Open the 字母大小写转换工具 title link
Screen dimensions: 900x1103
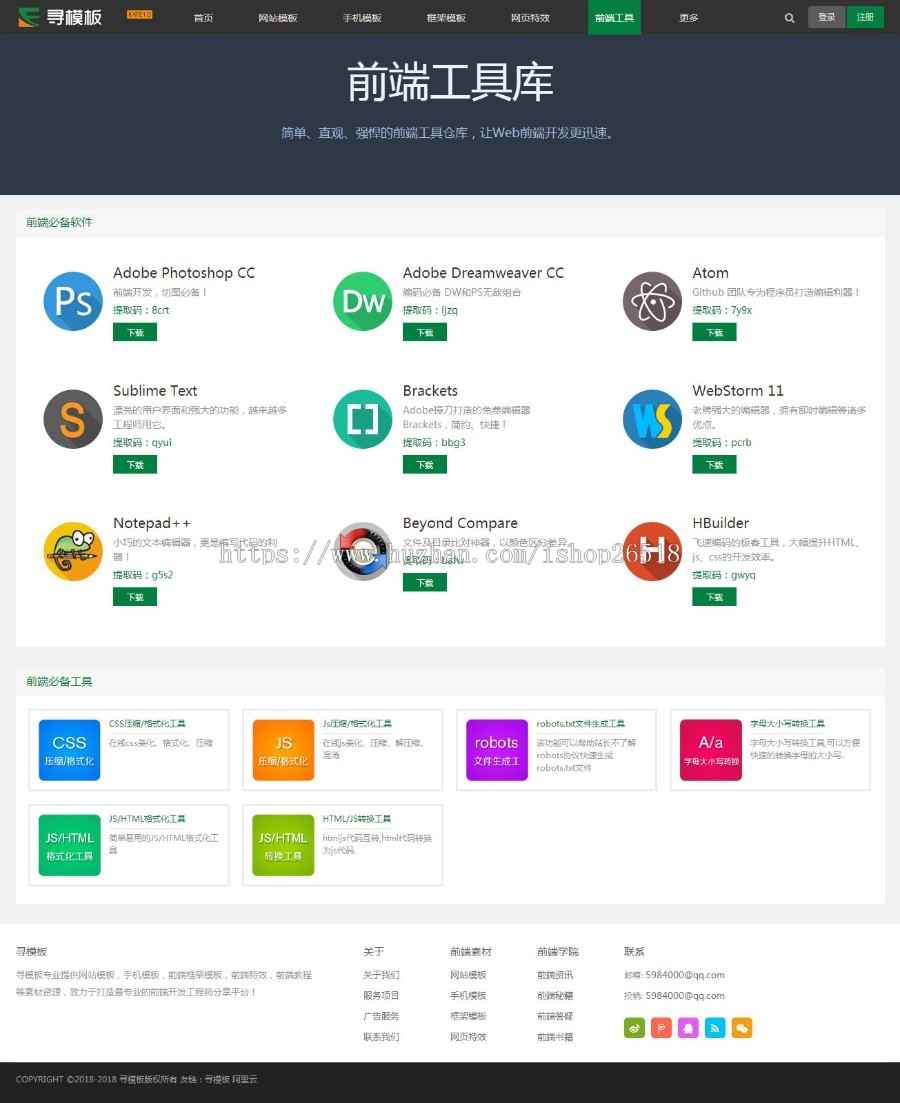click(x=787, y=724)
